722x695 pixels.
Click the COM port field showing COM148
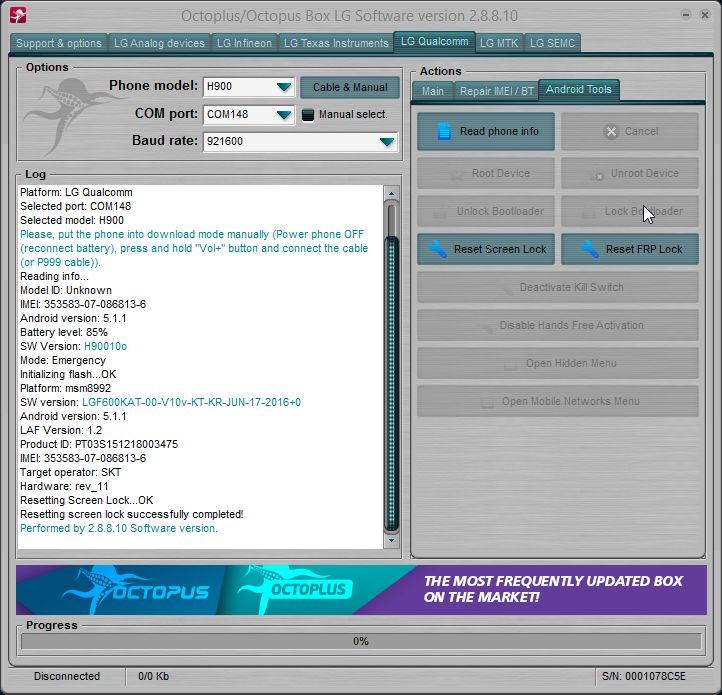[249, 115]
